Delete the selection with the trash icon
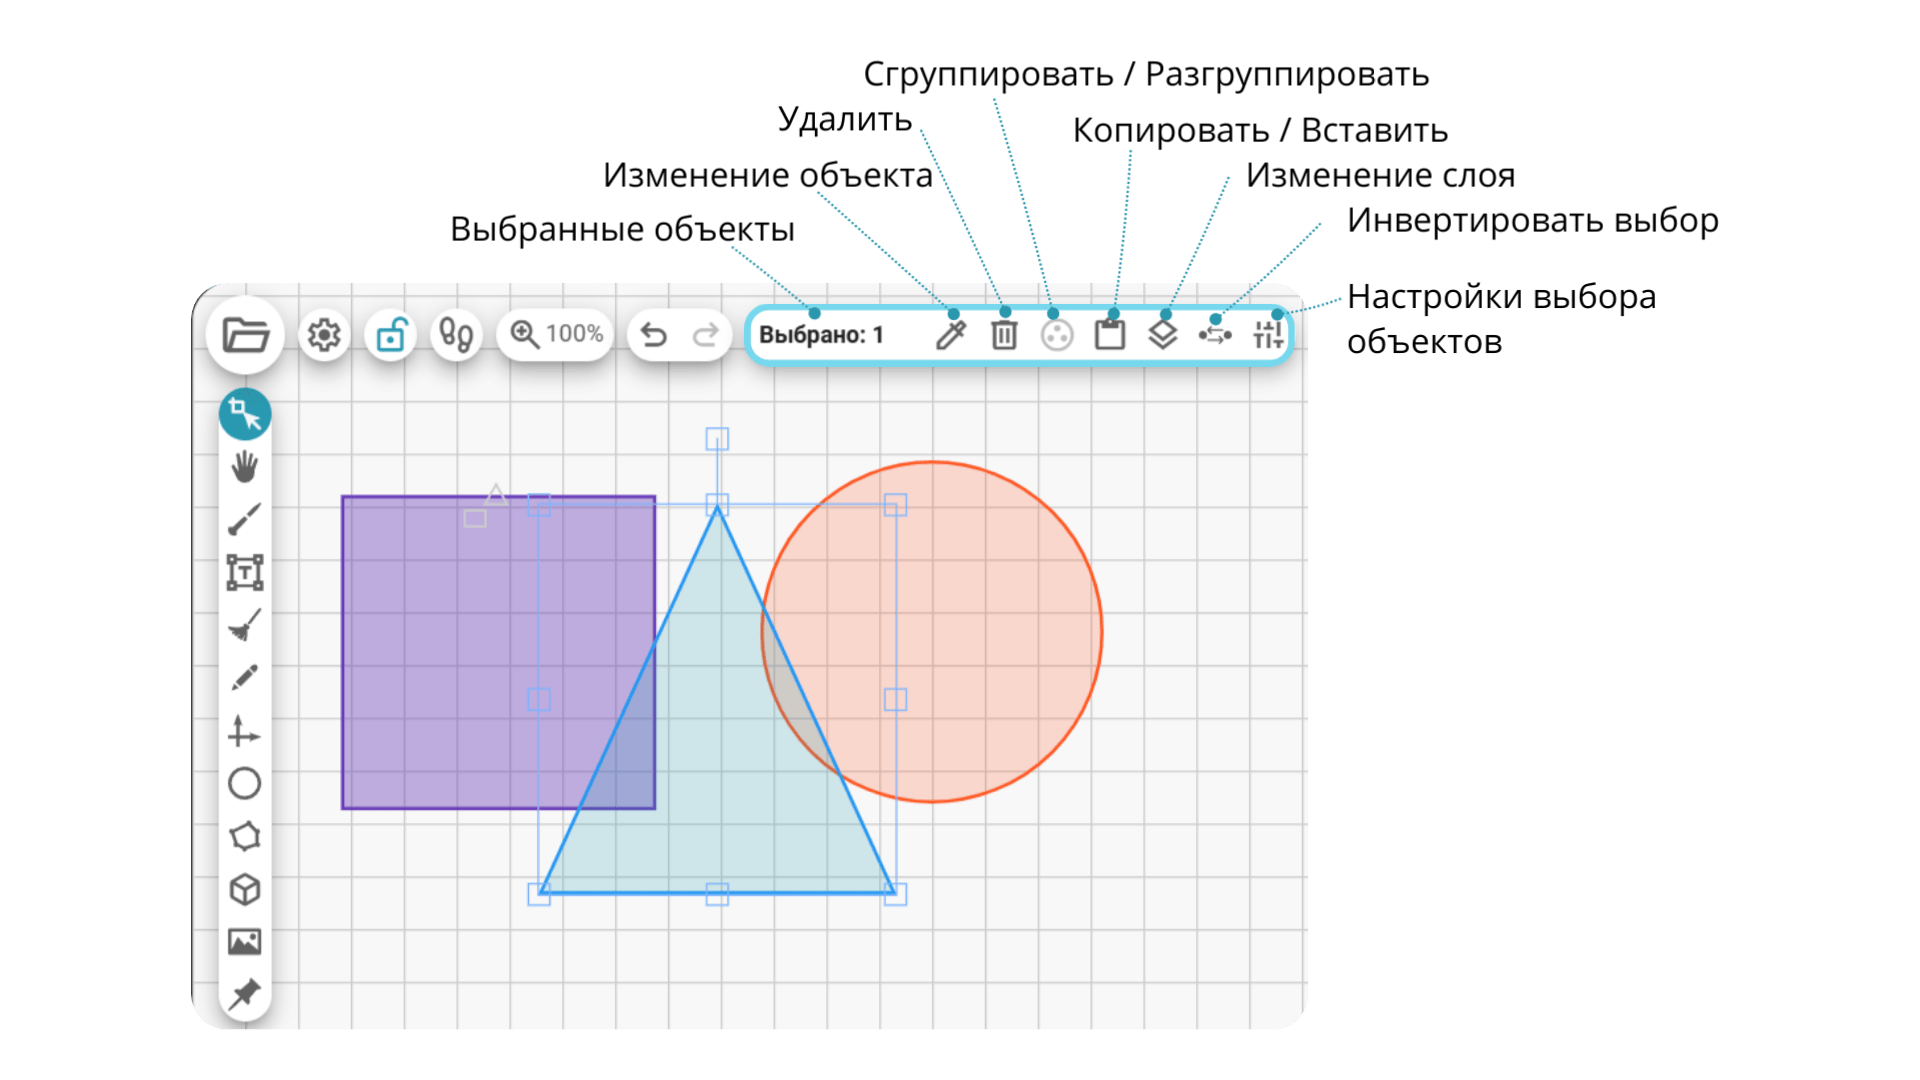1920x1080 pixels. [1004, 335]
